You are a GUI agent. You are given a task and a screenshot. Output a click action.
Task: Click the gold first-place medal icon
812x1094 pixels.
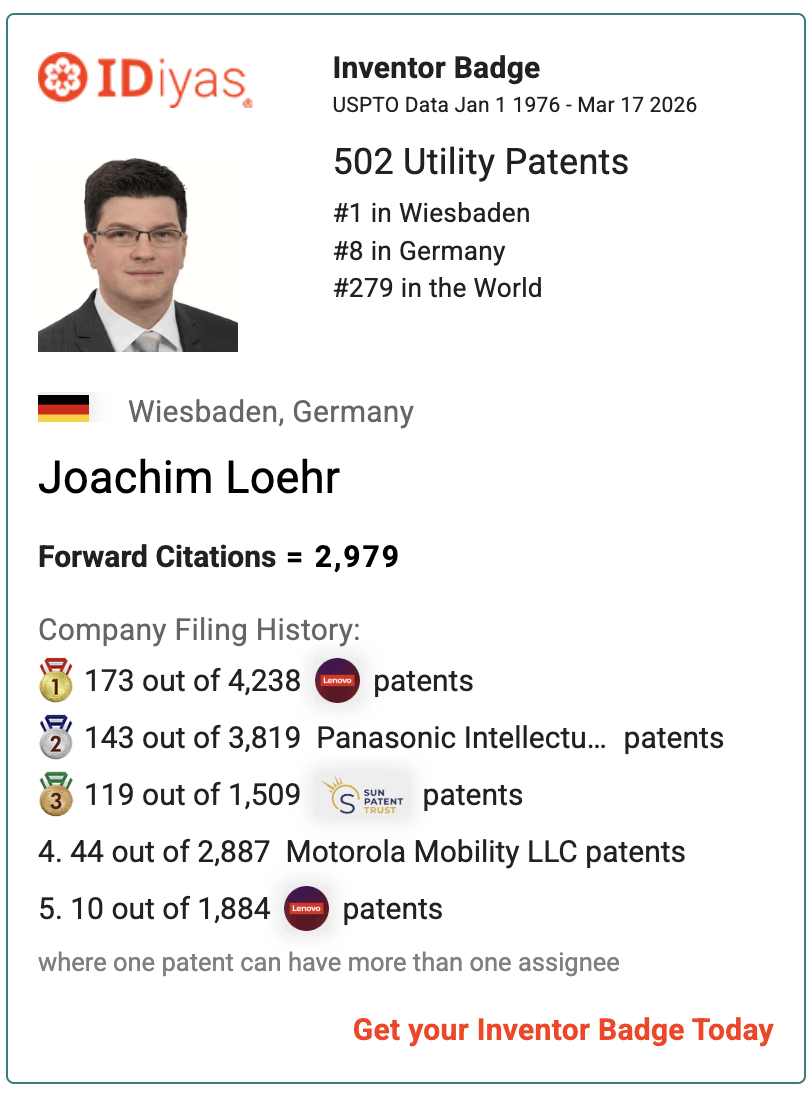click(56, 680)
